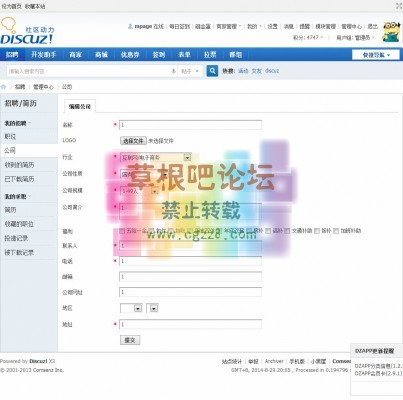Click the 公司网址 website input field
Image resolution: width=403 pixels, height=400 pixels.
pyautogui.click(x=190, y=292)
